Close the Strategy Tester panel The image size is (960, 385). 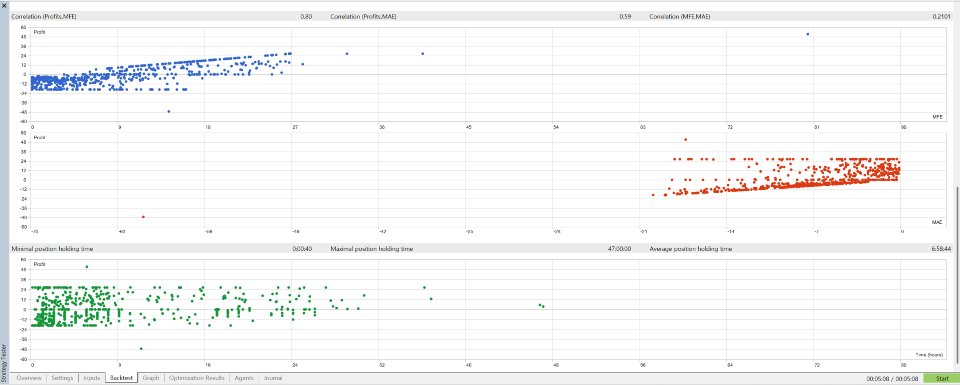pos(4,6)
